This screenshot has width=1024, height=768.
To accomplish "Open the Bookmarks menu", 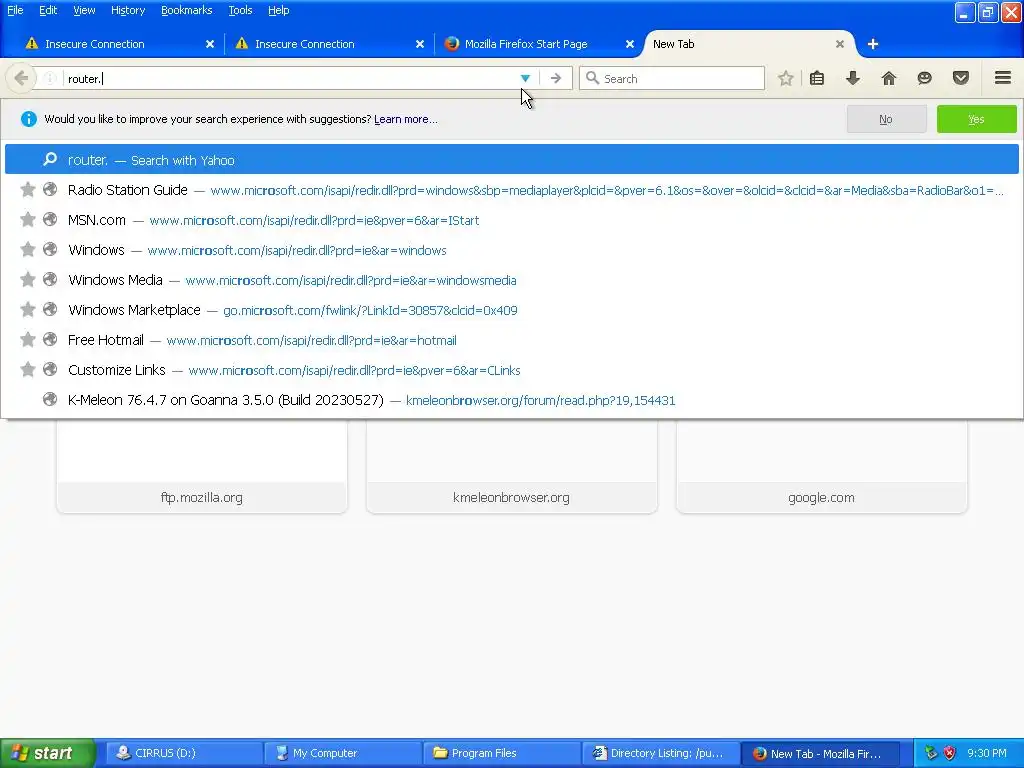I will coord(187,10).
